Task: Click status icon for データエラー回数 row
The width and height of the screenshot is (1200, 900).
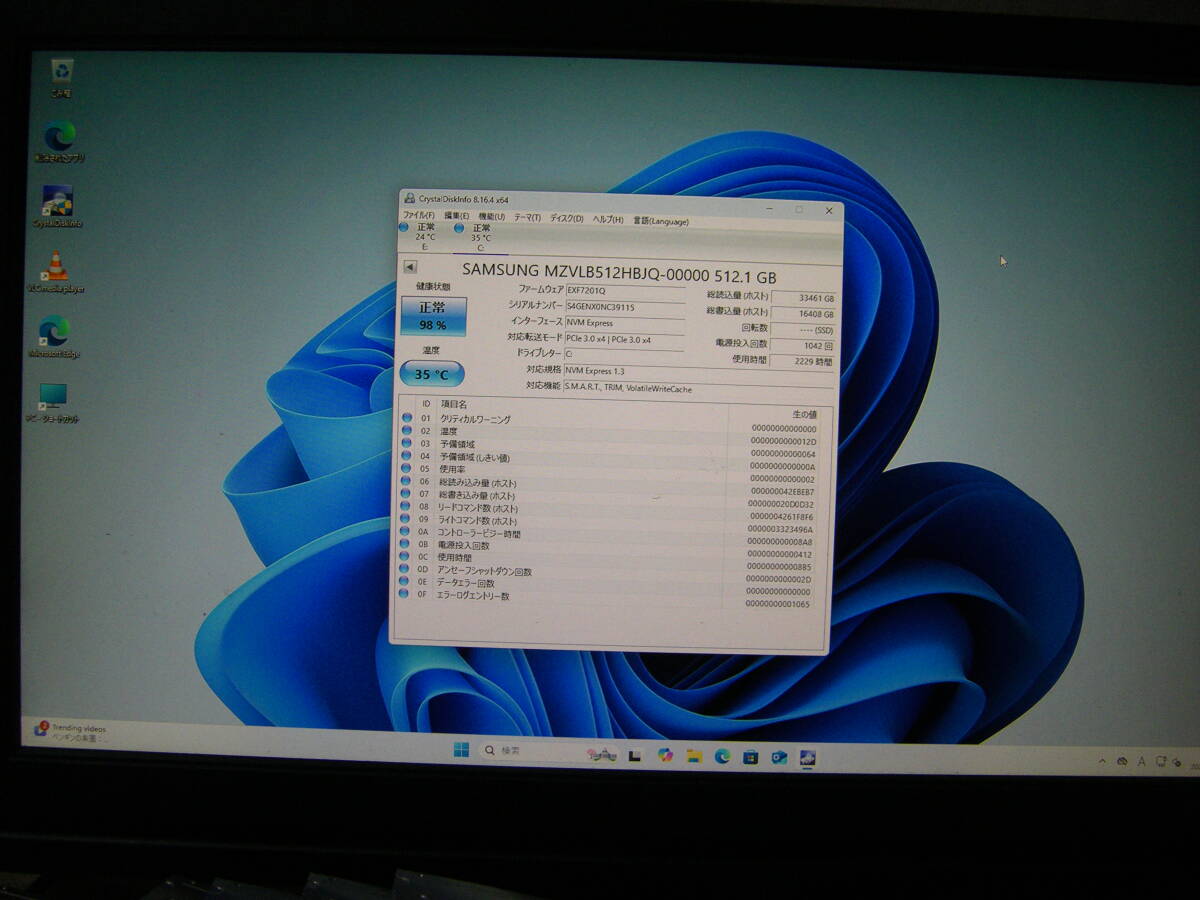Action: [405, 581]
